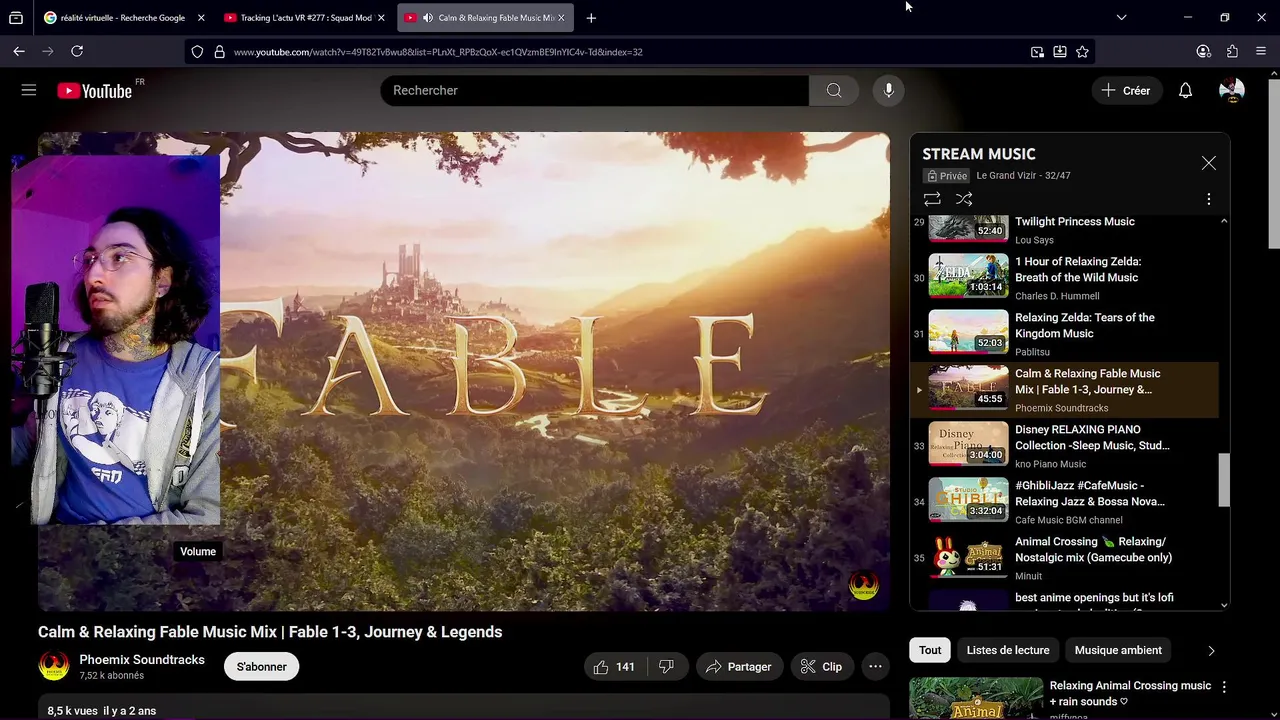Click current Calm & Relaxing Fable playlist entry
The image size is (1280, 720).
click(1064, 390)
